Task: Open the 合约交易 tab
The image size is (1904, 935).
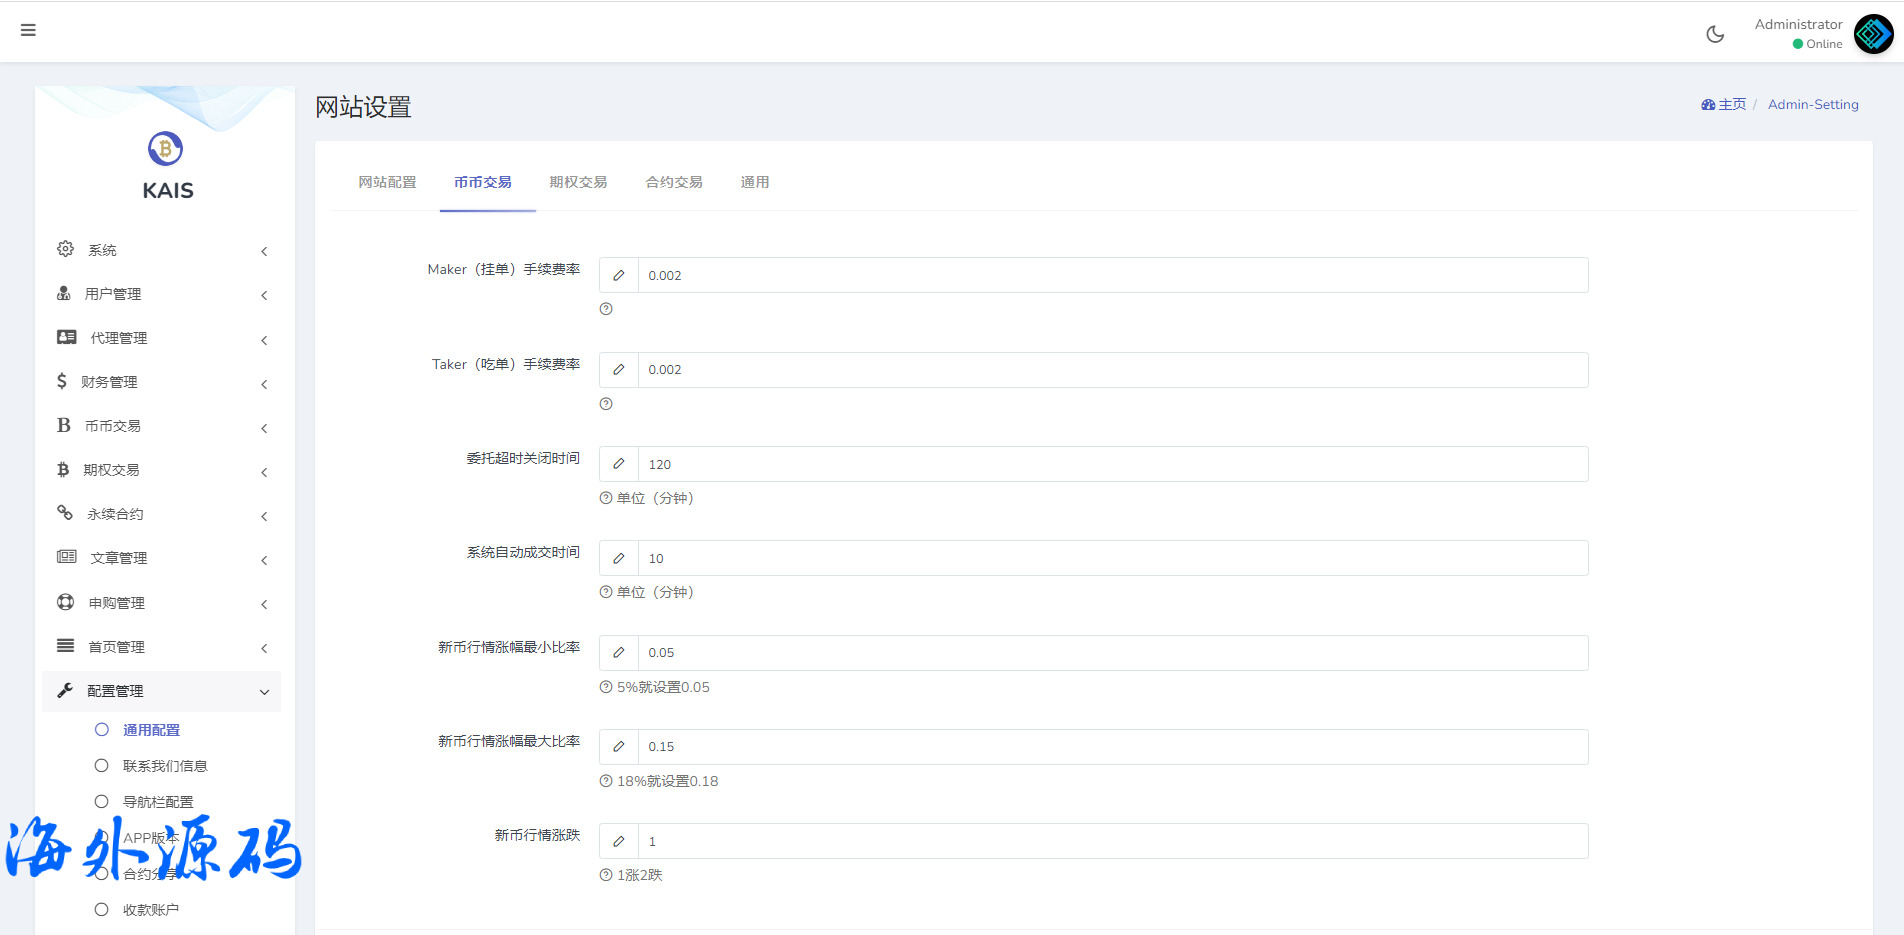Action: [674, 182]
